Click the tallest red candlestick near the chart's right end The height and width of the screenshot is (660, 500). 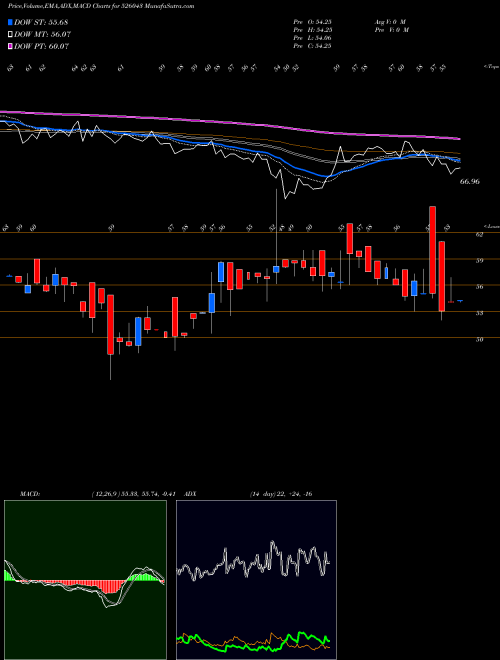click(432, 250)
